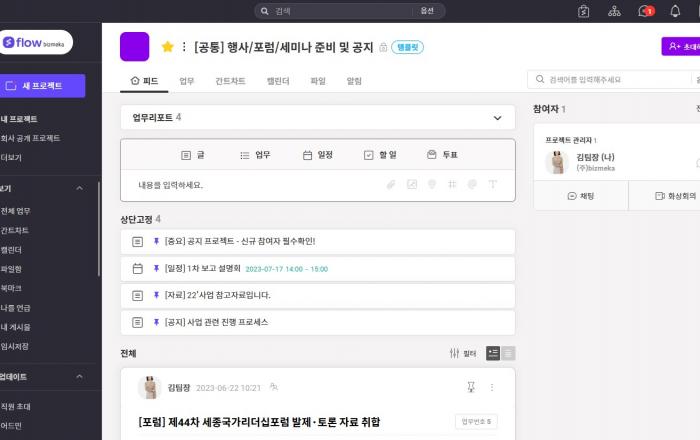700x440 pixels.
Task: Open Admin in sidebar
Action: pyautogui.click(x=11, y=426)
